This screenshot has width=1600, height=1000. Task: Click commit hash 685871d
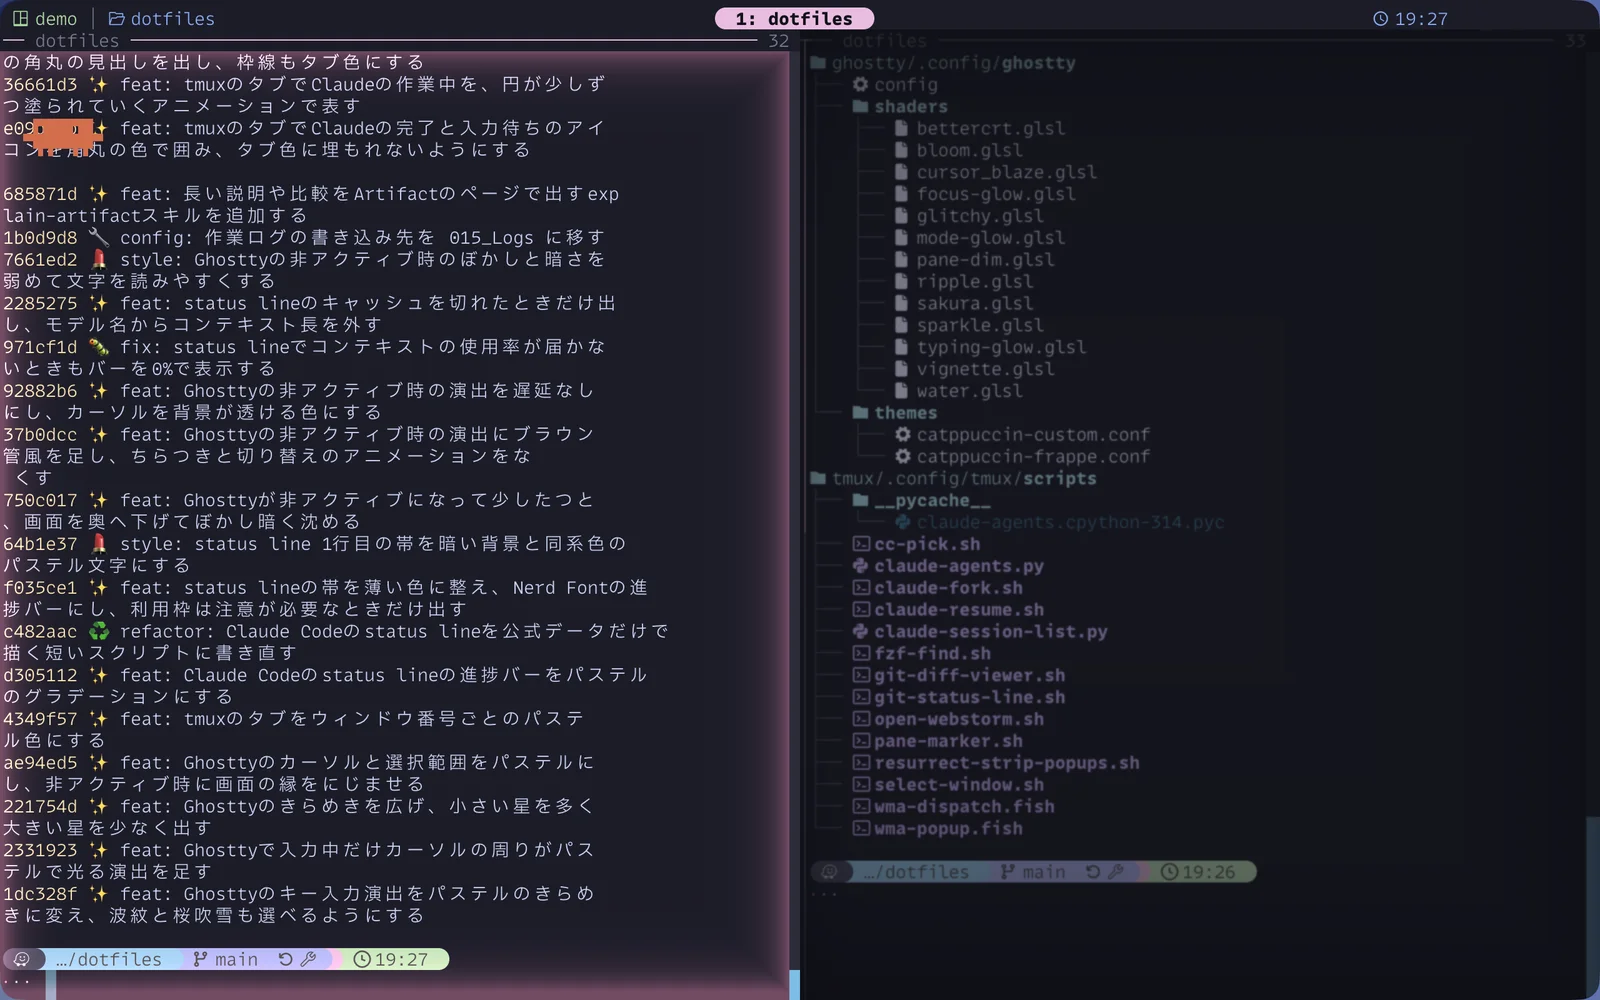pos(40,194)
